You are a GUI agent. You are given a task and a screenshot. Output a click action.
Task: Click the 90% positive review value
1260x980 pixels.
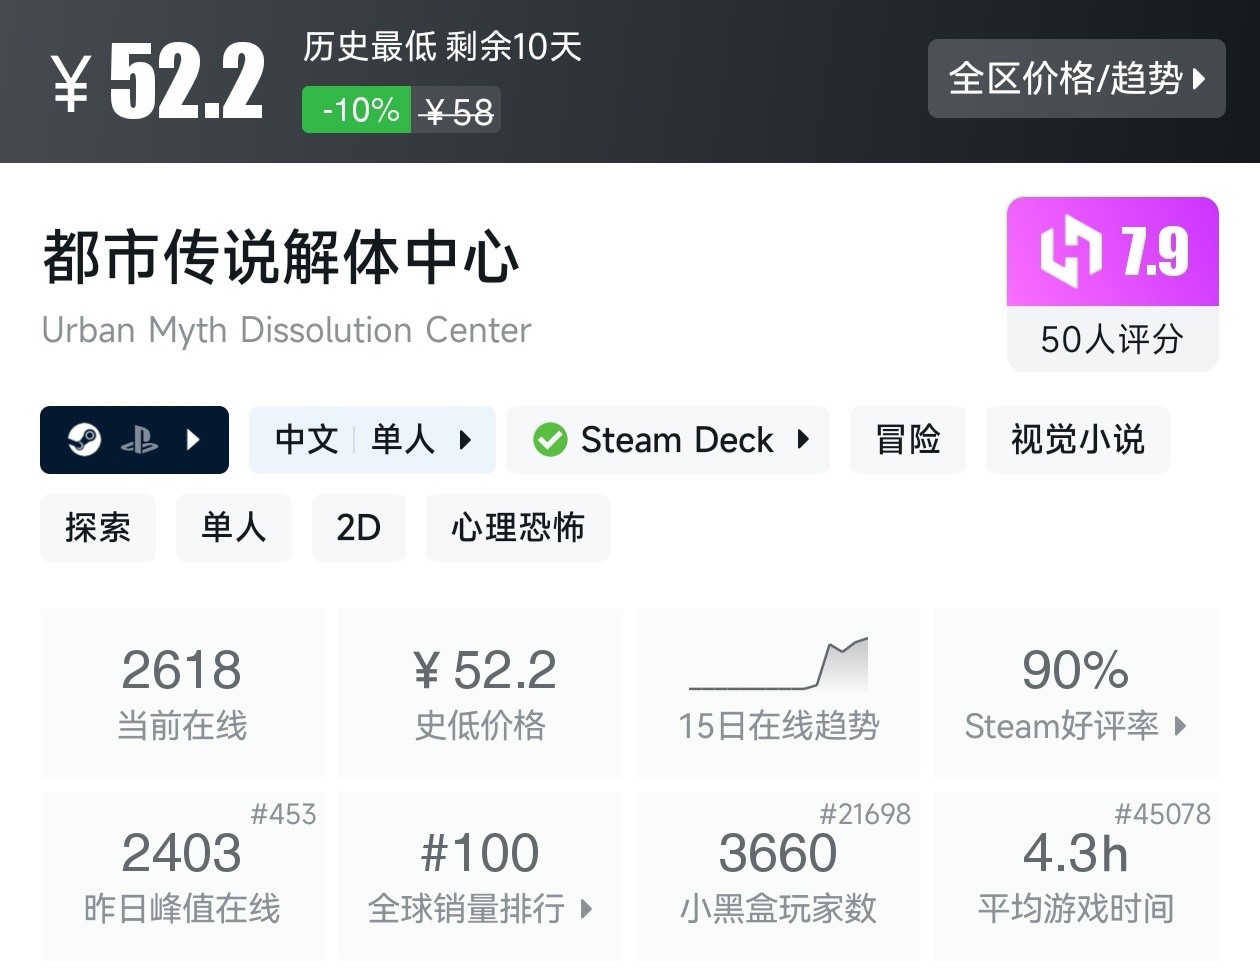(1075, 670)
